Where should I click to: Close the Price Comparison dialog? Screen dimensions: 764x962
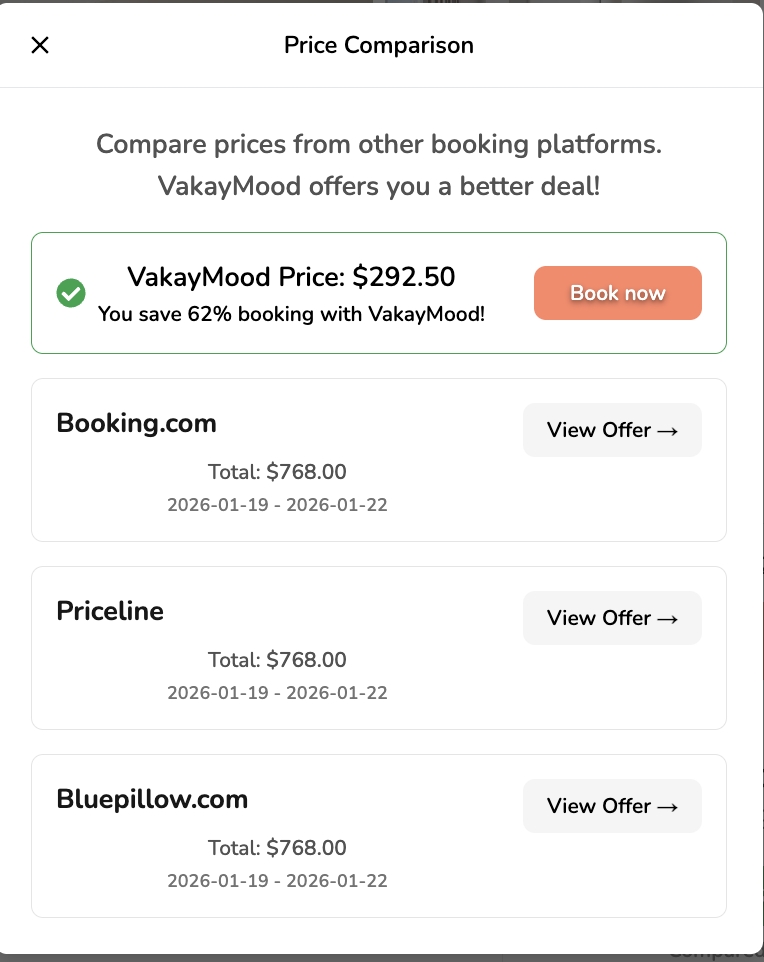39,45
